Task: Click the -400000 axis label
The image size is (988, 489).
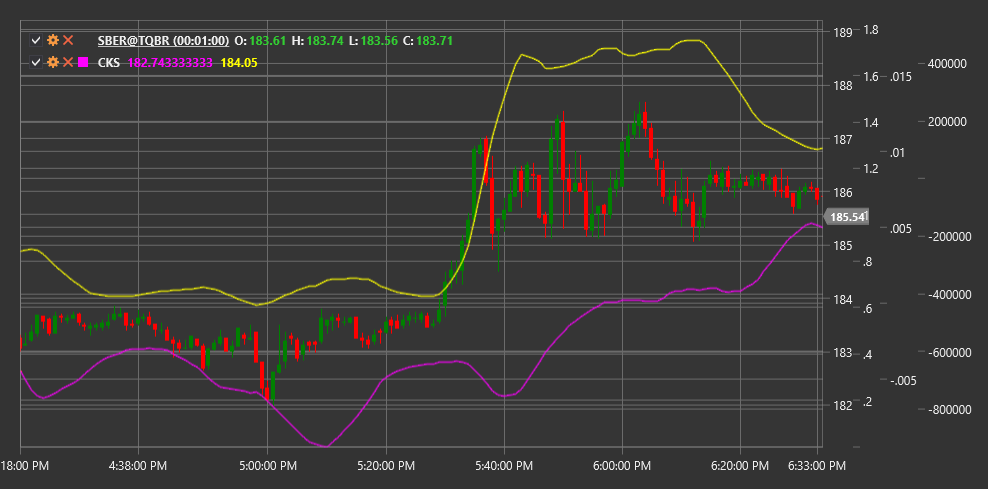Action: tap(948, 295)
